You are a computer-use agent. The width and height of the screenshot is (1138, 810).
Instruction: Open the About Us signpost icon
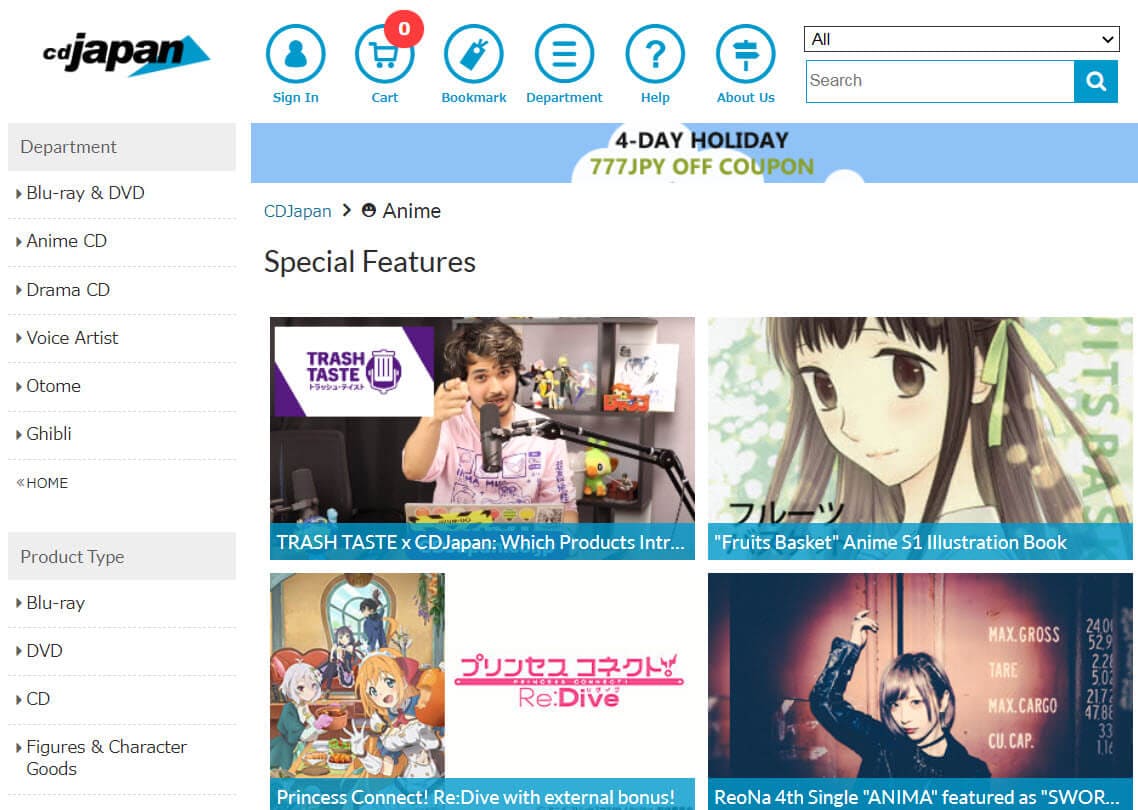745,54
